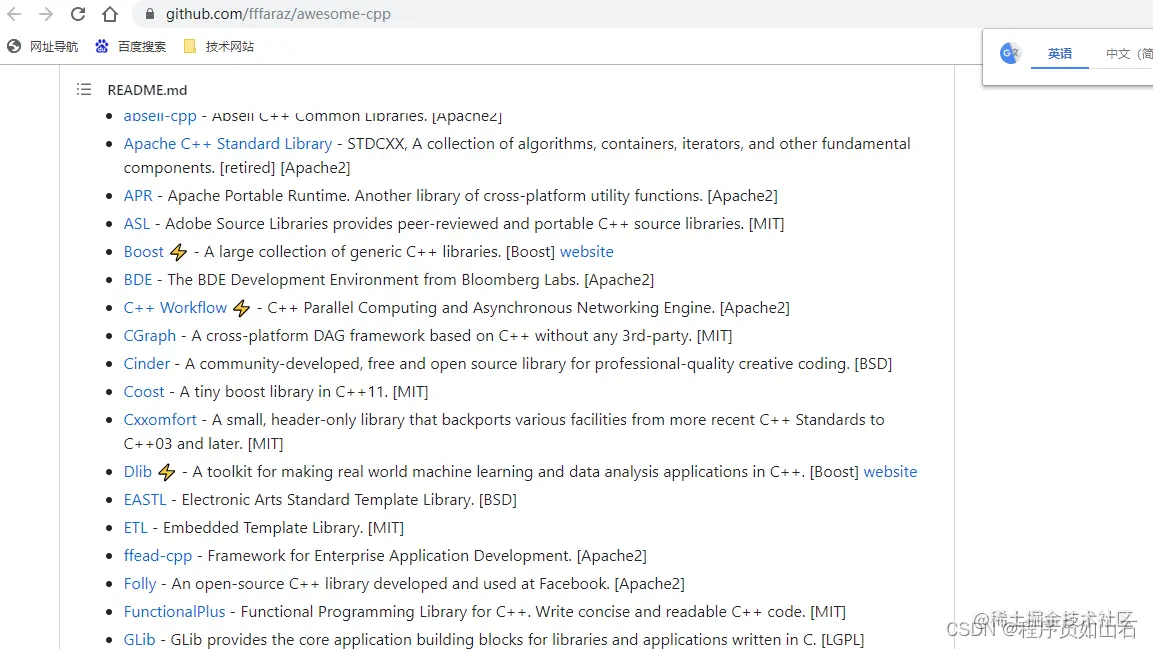
Task: Open the 百度搜索 bookmark
Action: pos(131,46)
